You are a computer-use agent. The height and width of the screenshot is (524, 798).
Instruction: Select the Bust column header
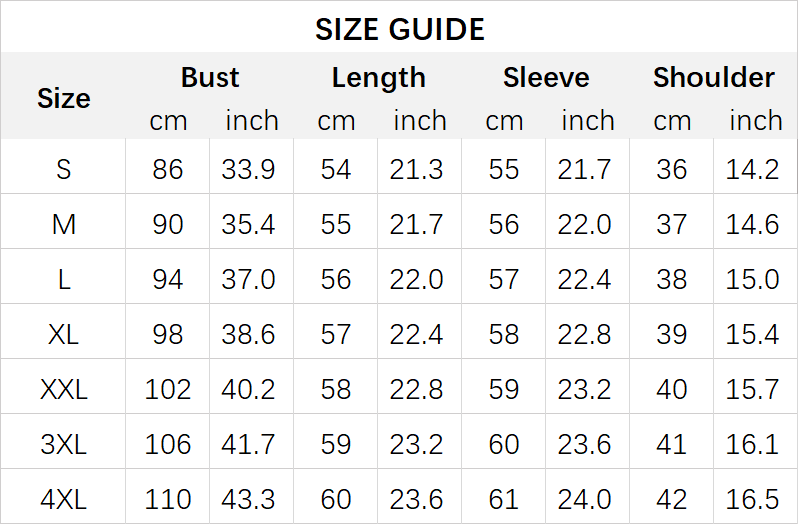point(210,78)
